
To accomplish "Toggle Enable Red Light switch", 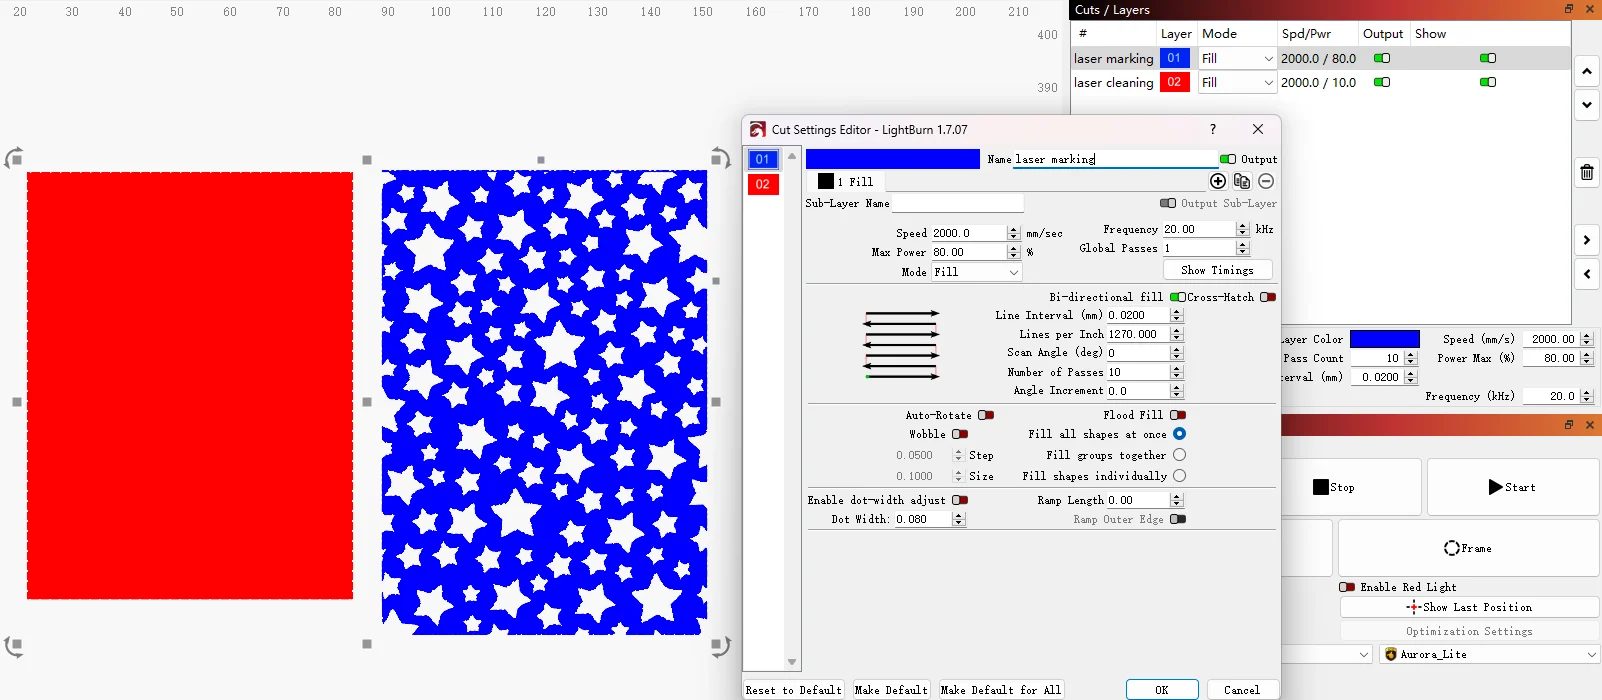I will coord(1347,587).
